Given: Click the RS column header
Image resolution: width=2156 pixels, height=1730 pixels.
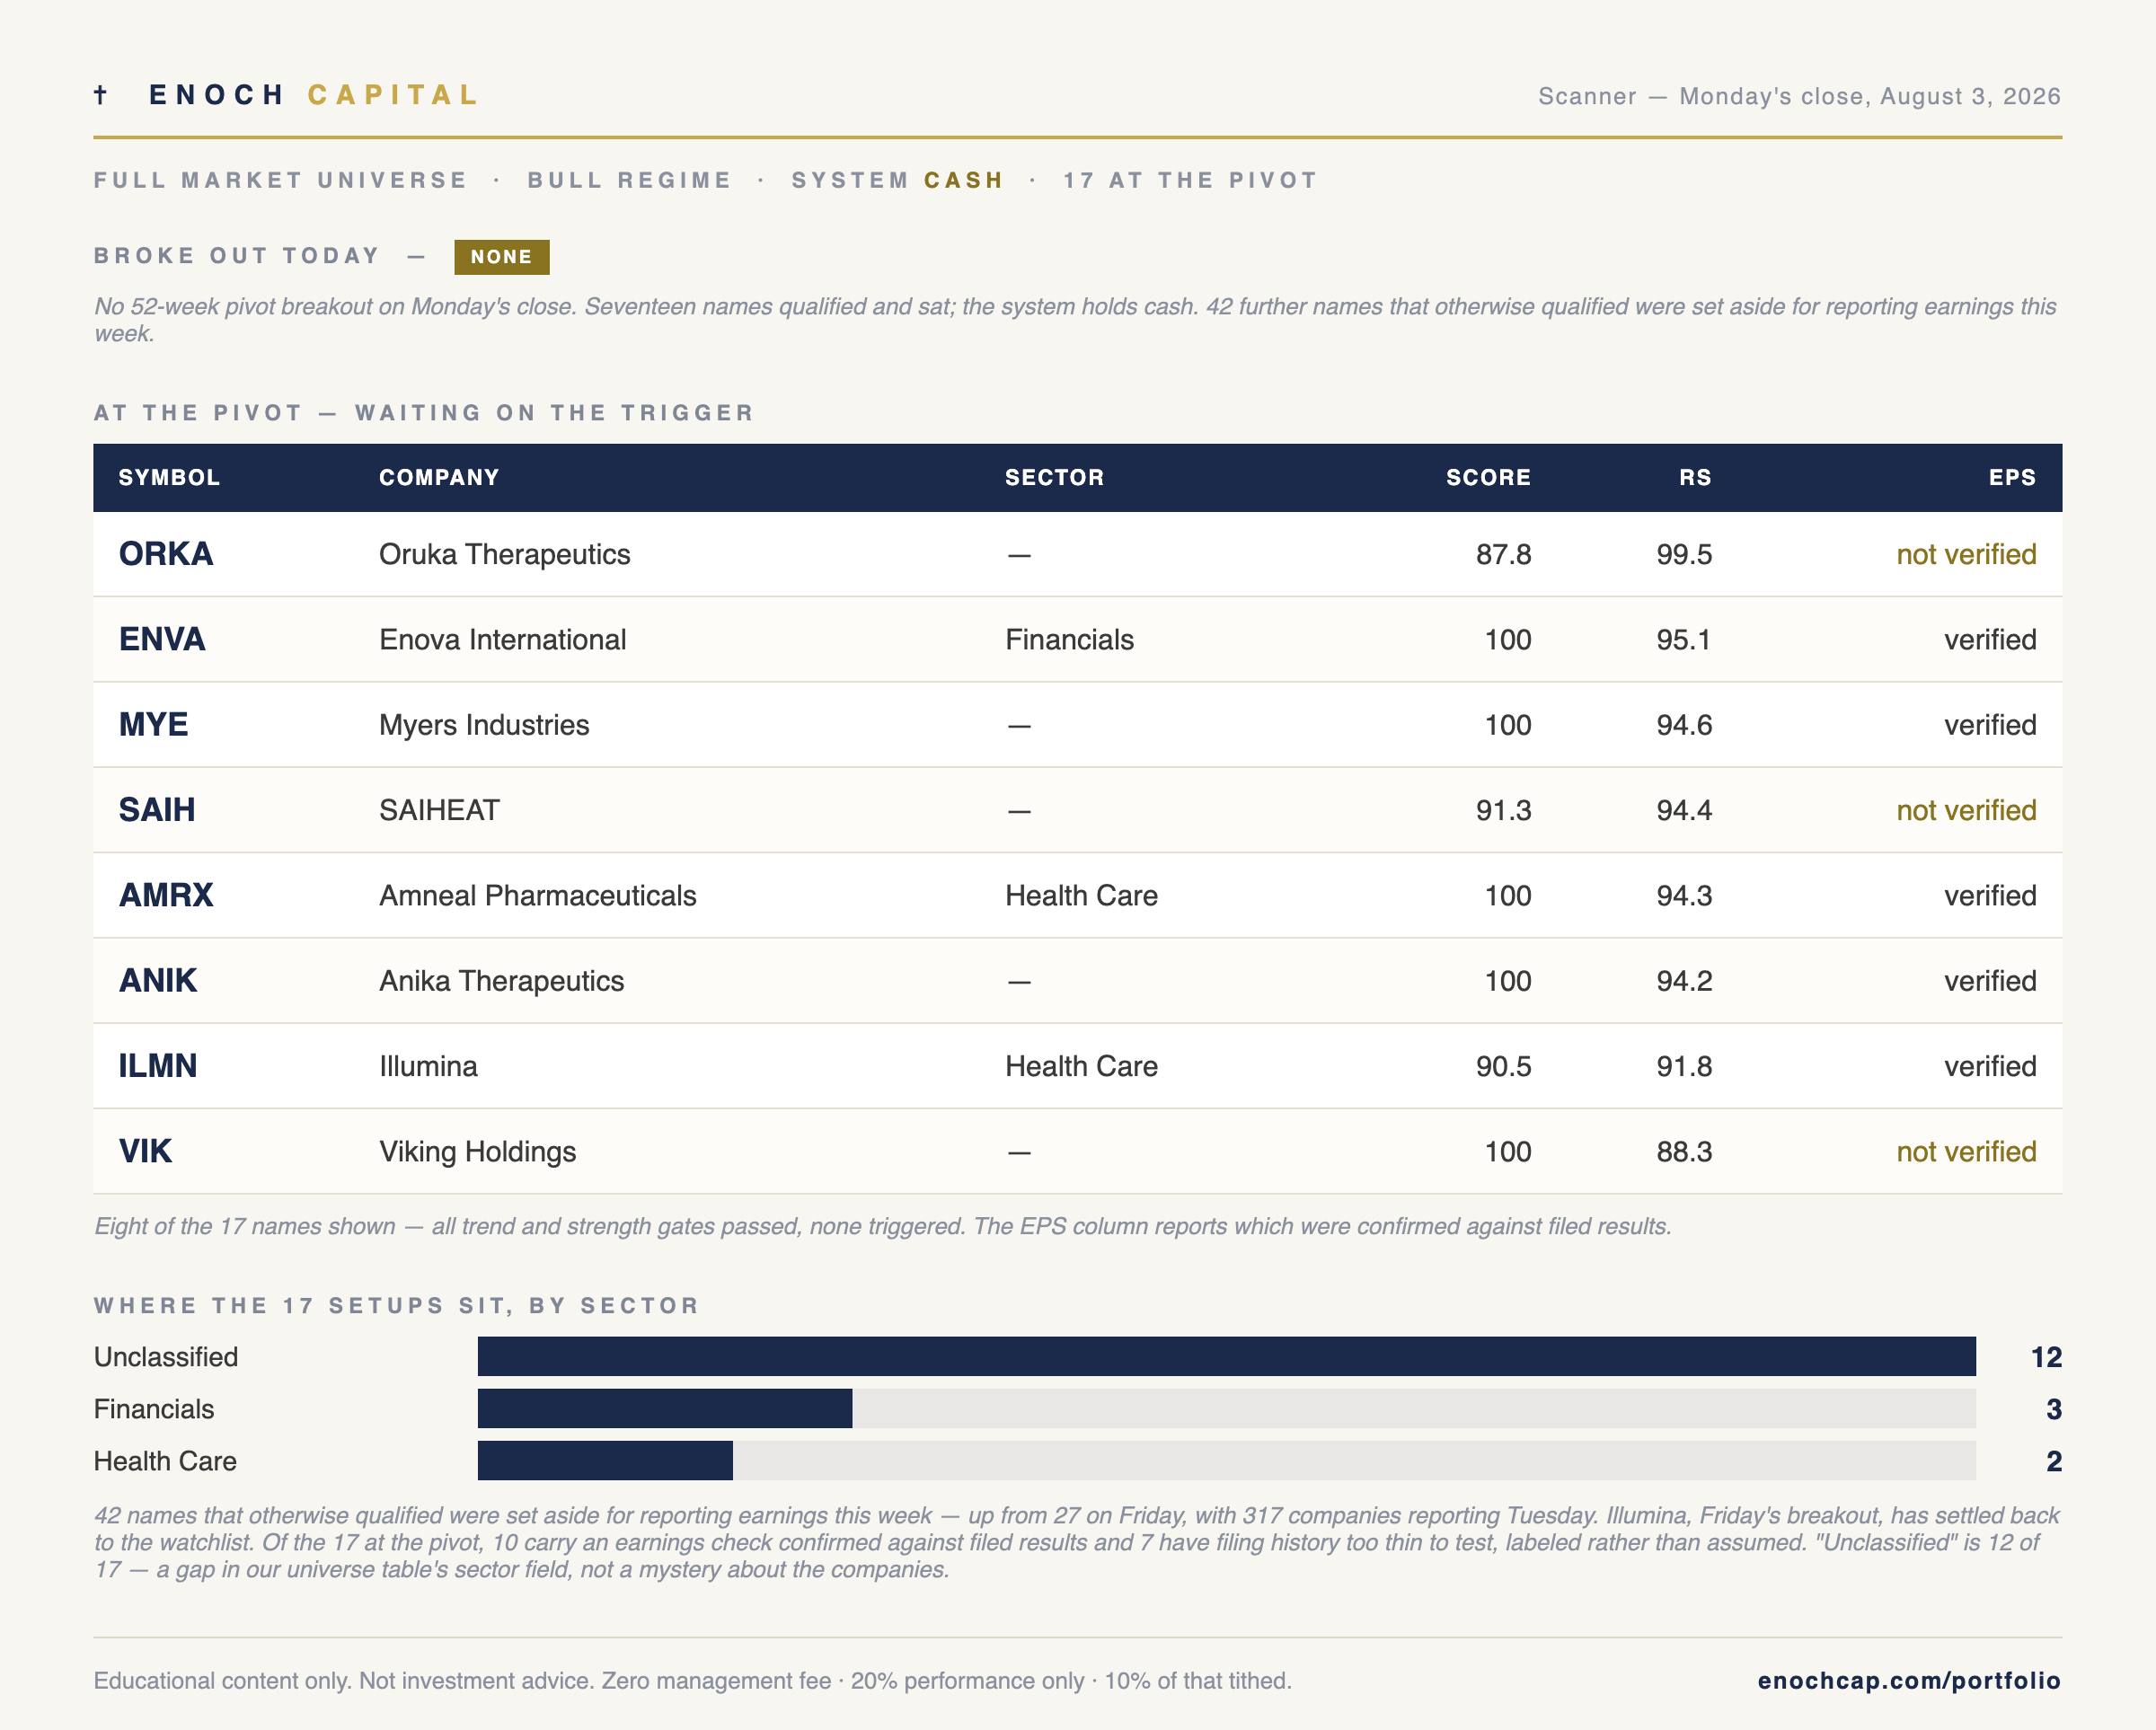Looking at the screenshot, I should tap(1695, 477).
